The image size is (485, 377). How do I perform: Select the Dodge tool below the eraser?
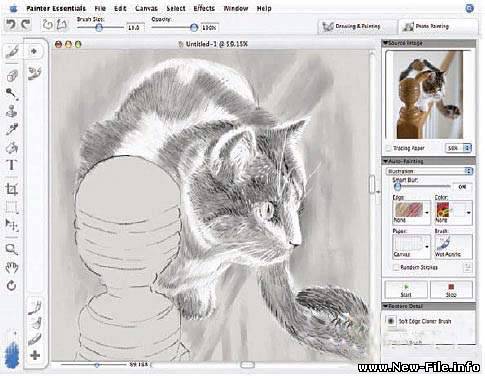coord(12,94)
